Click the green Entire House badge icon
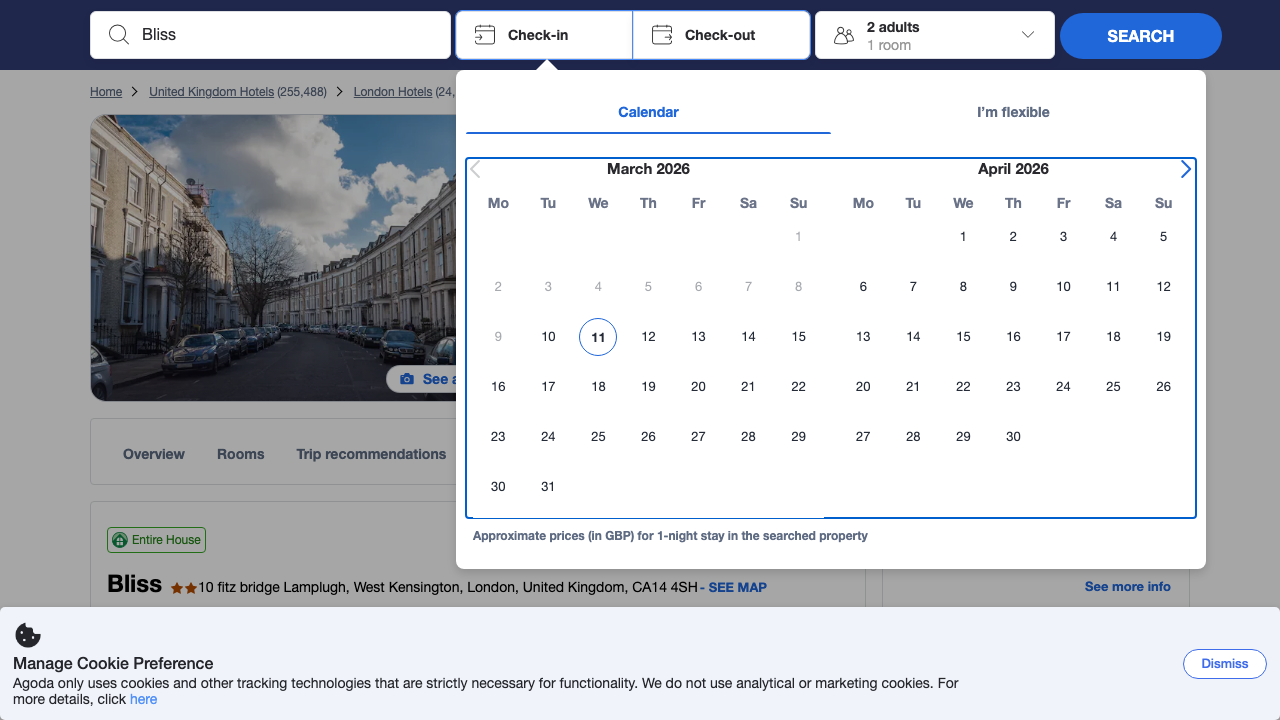This screenshot has width=1280, height=720. [x=119, y=539]
